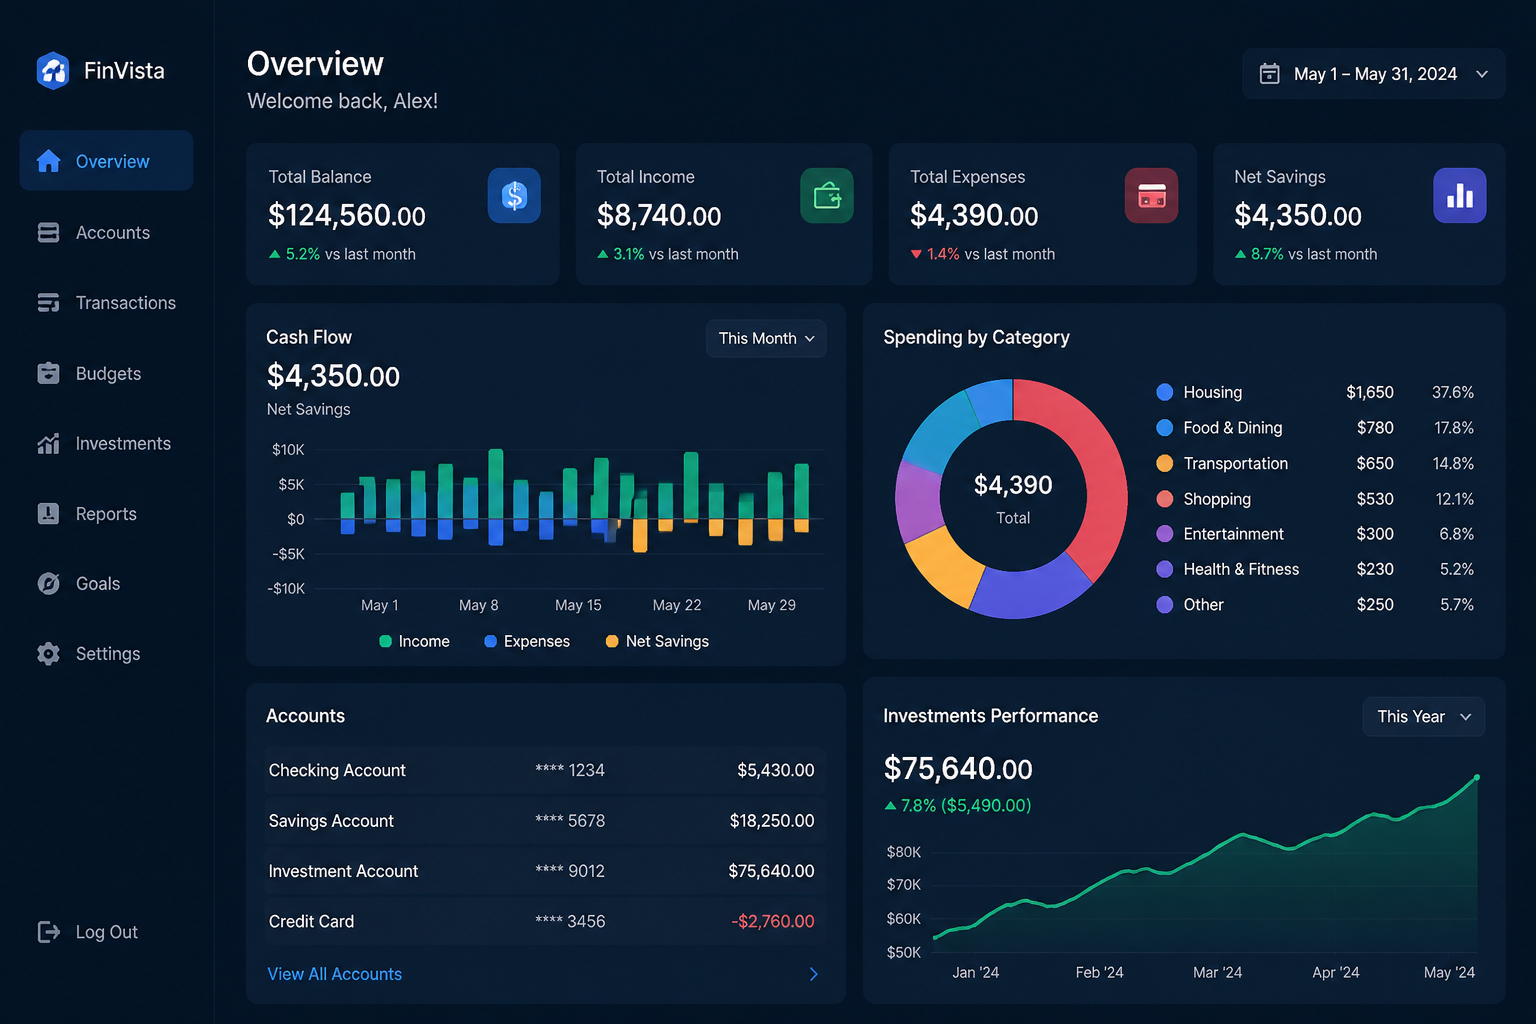This screenshot has width=1536, height=1024.
Task: Click the Total Expenses card icon
Action: pos(1151,195)
